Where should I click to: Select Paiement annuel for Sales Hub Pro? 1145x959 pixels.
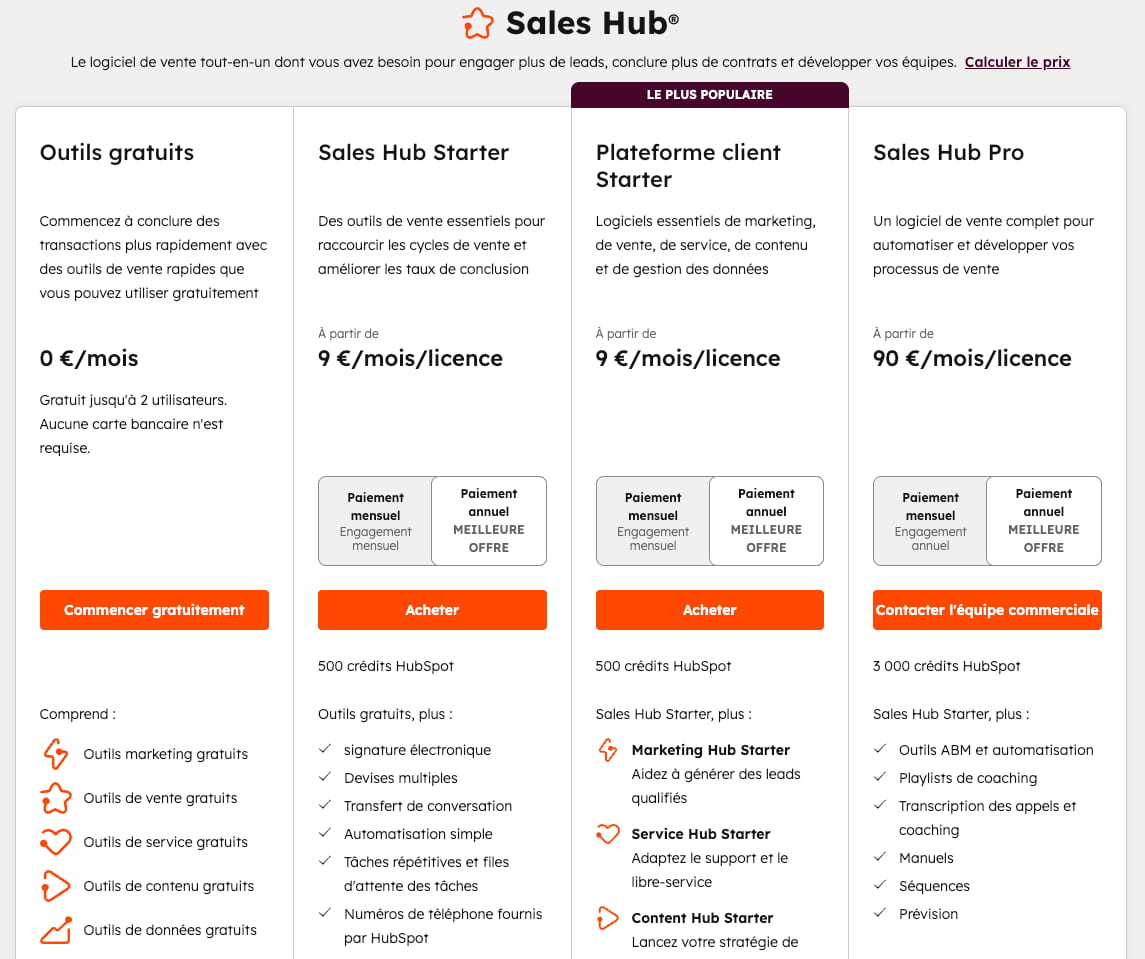[1043, 520]
